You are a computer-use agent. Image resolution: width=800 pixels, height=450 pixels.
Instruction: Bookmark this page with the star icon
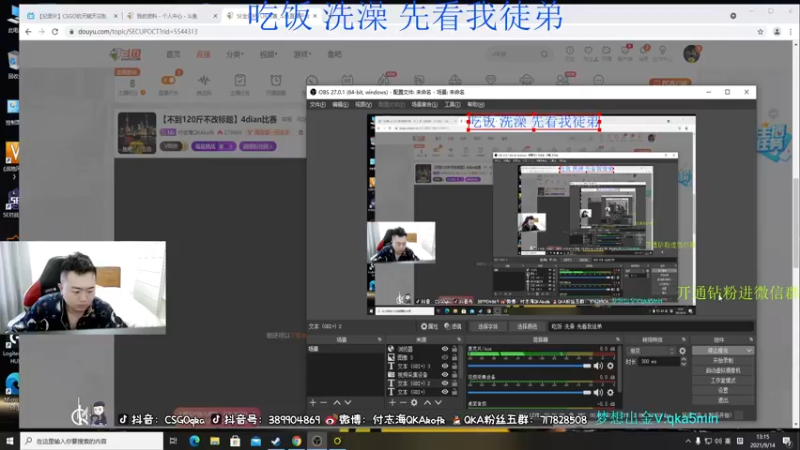(760, 32)
